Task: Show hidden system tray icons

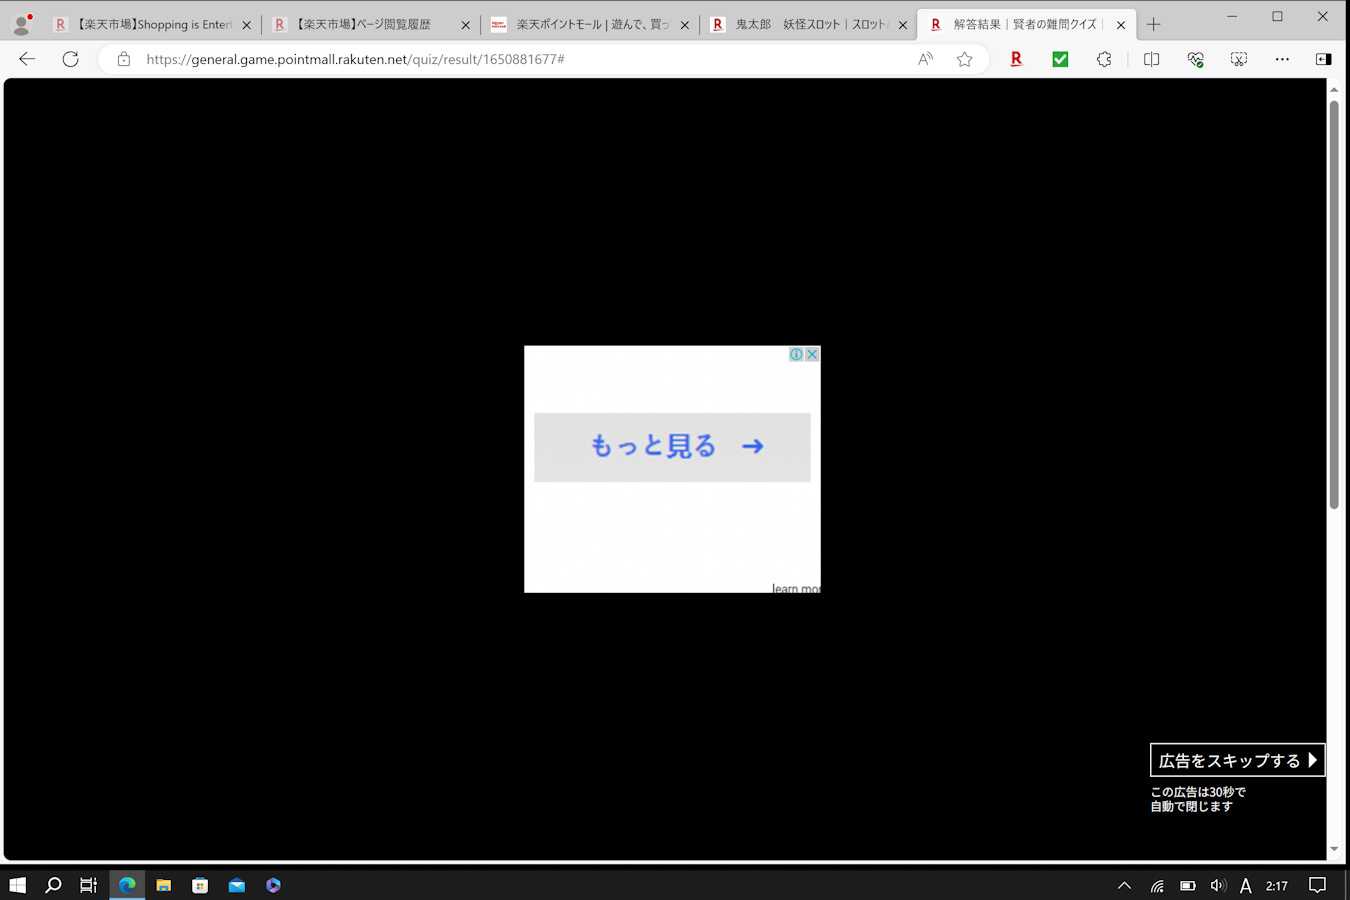Action: (x=1124, y=885)
